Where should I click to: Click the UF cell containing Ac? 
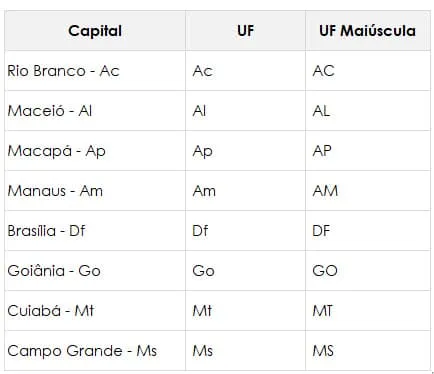[x=245, y=71]
